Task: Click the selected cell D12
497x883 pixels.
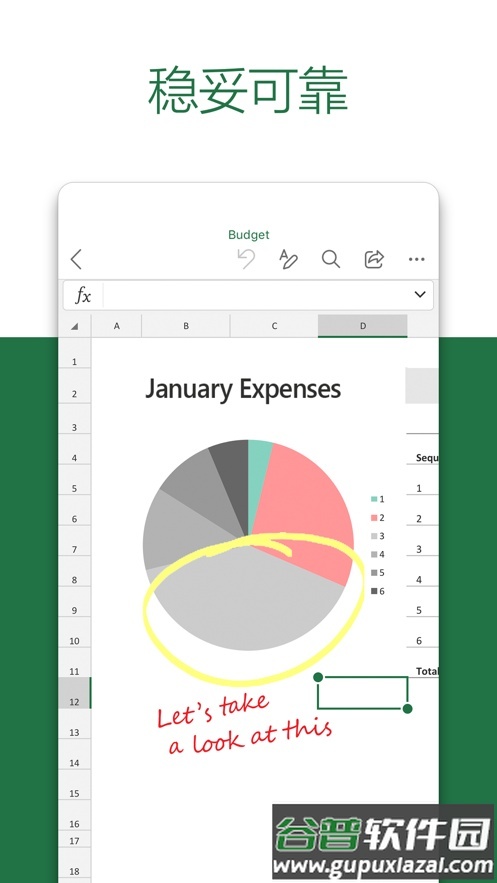Action: click(x=362, y=693)
